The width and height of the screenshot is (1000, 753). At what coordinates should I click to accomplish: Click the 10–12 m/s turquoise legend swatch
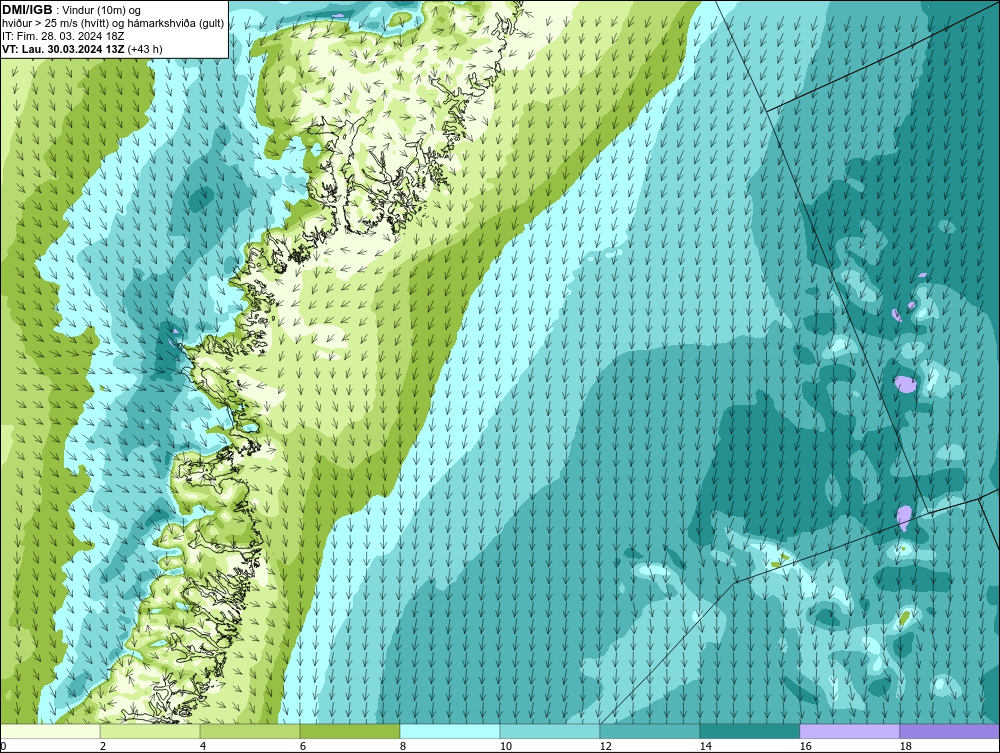550,731
